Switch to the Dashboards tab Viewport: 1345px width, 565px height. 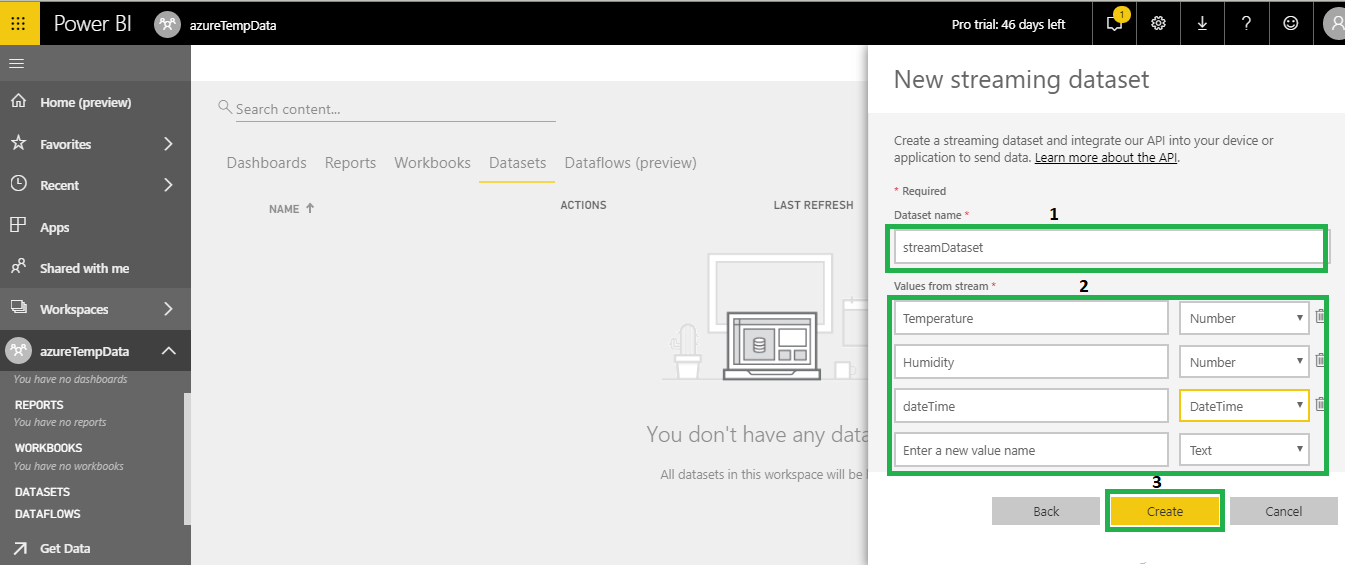(x=266, y=162)
